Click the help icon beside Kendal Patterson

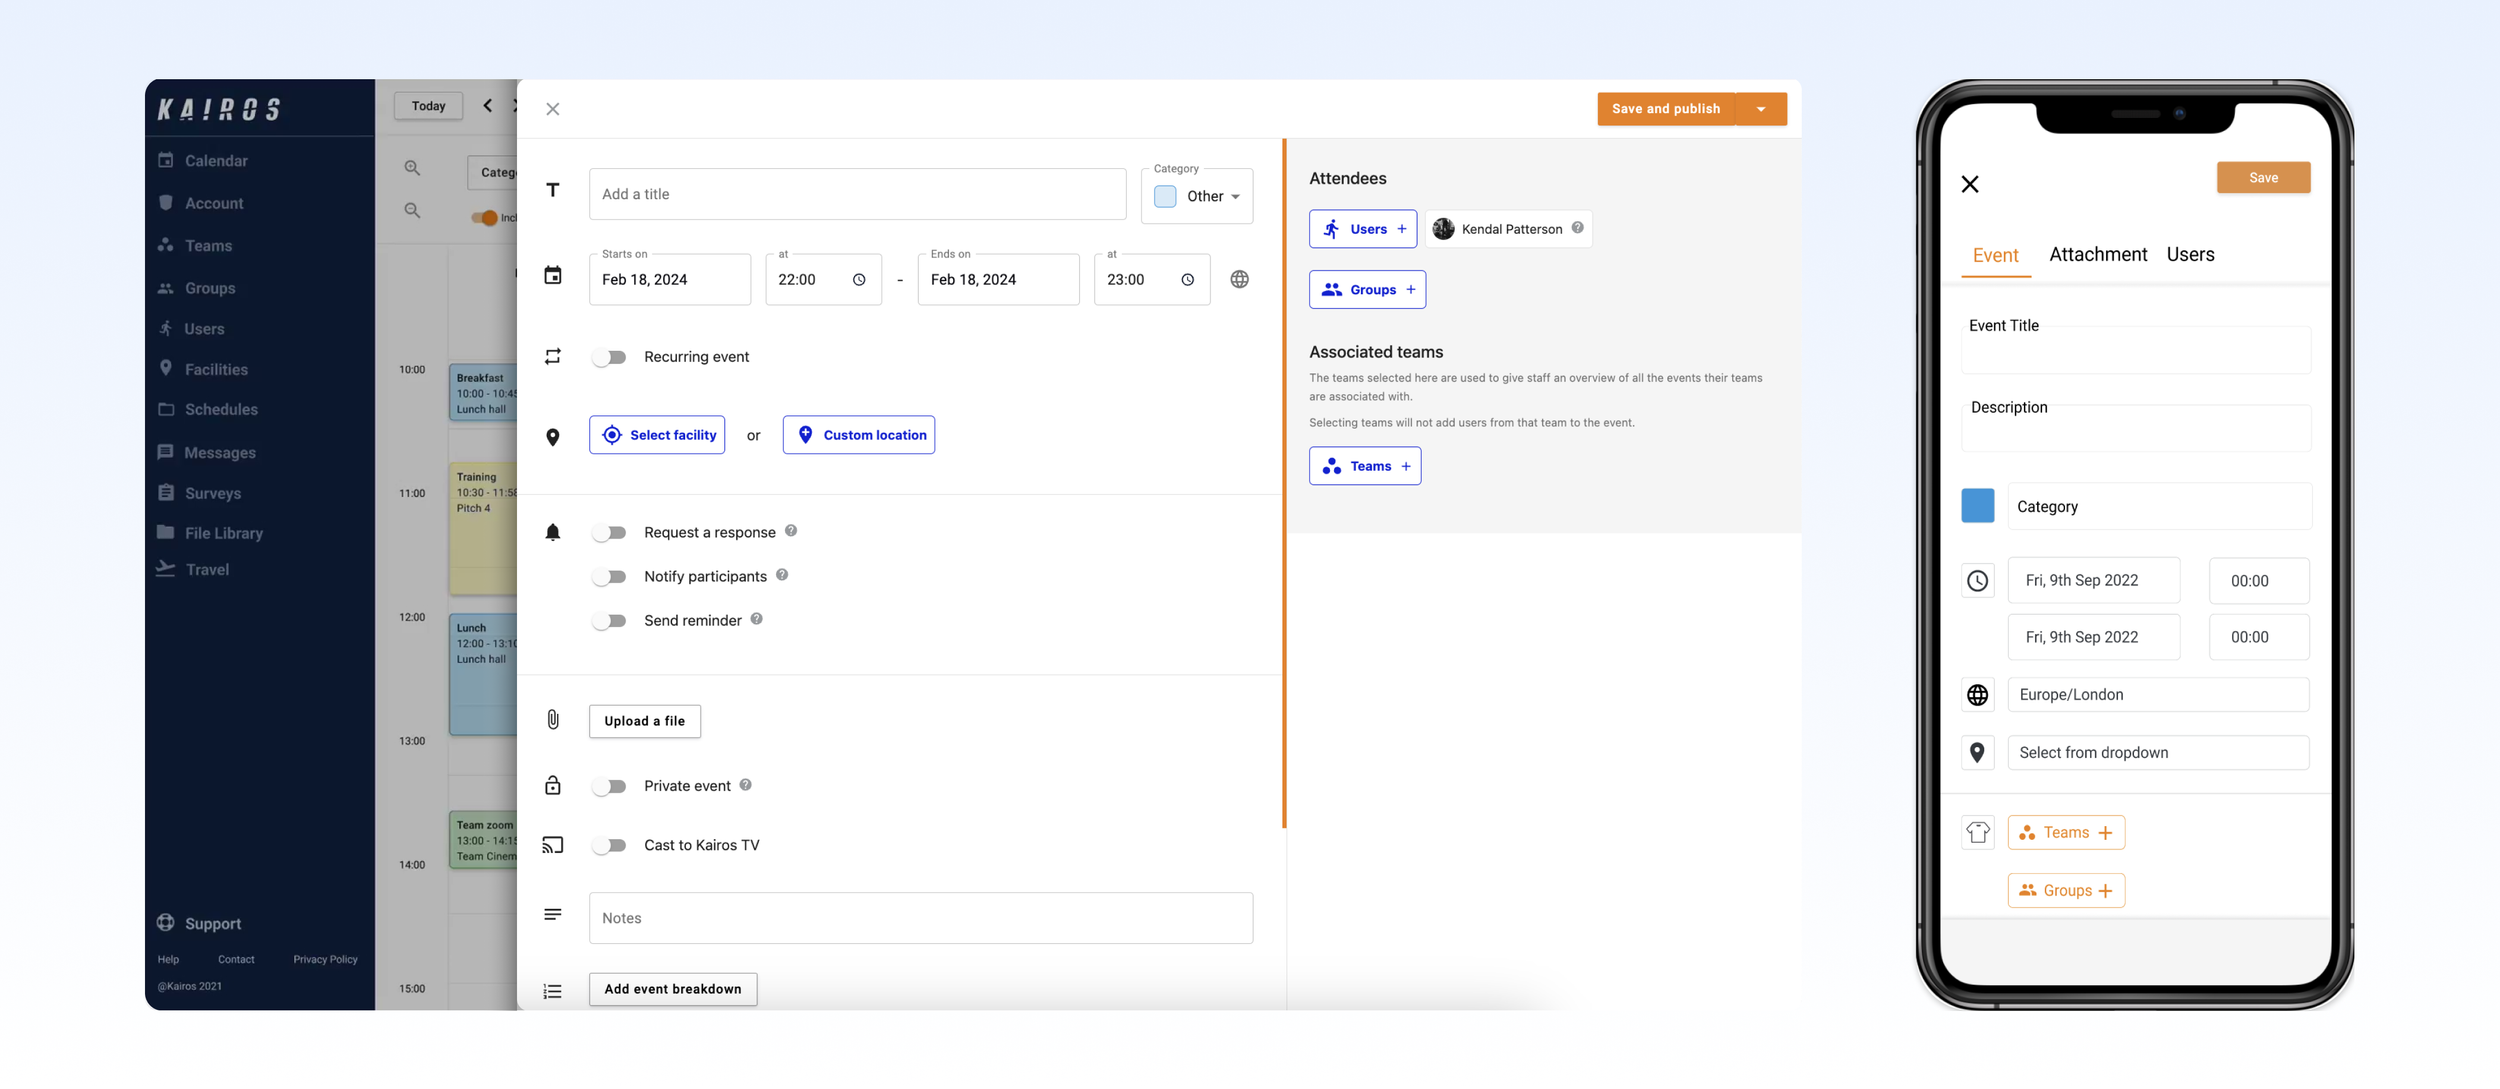click(x=1577, y=228)
